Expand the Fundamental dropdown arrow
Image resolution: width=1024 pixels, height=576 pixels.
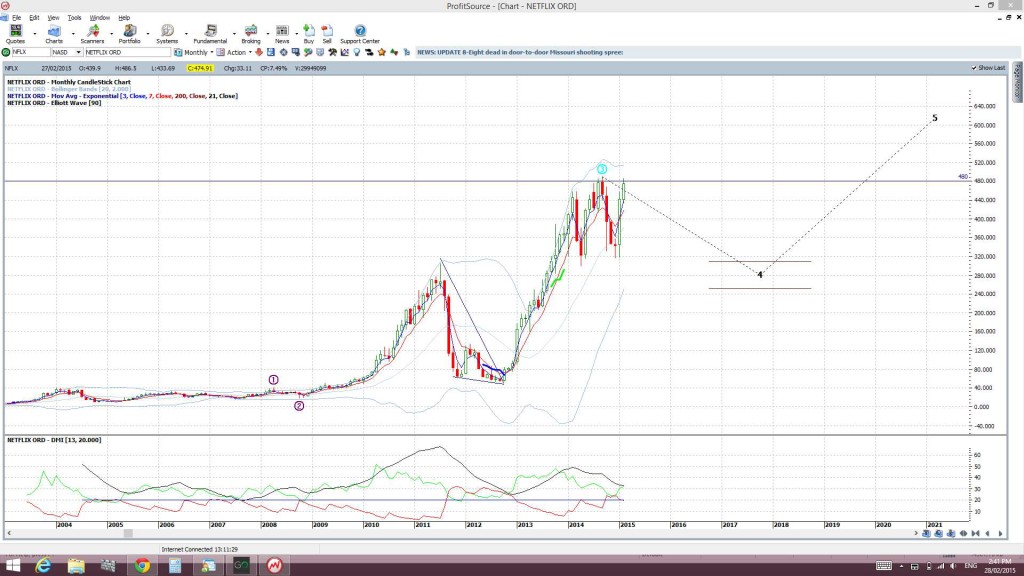pyautogui.click(x=234, y=33)
